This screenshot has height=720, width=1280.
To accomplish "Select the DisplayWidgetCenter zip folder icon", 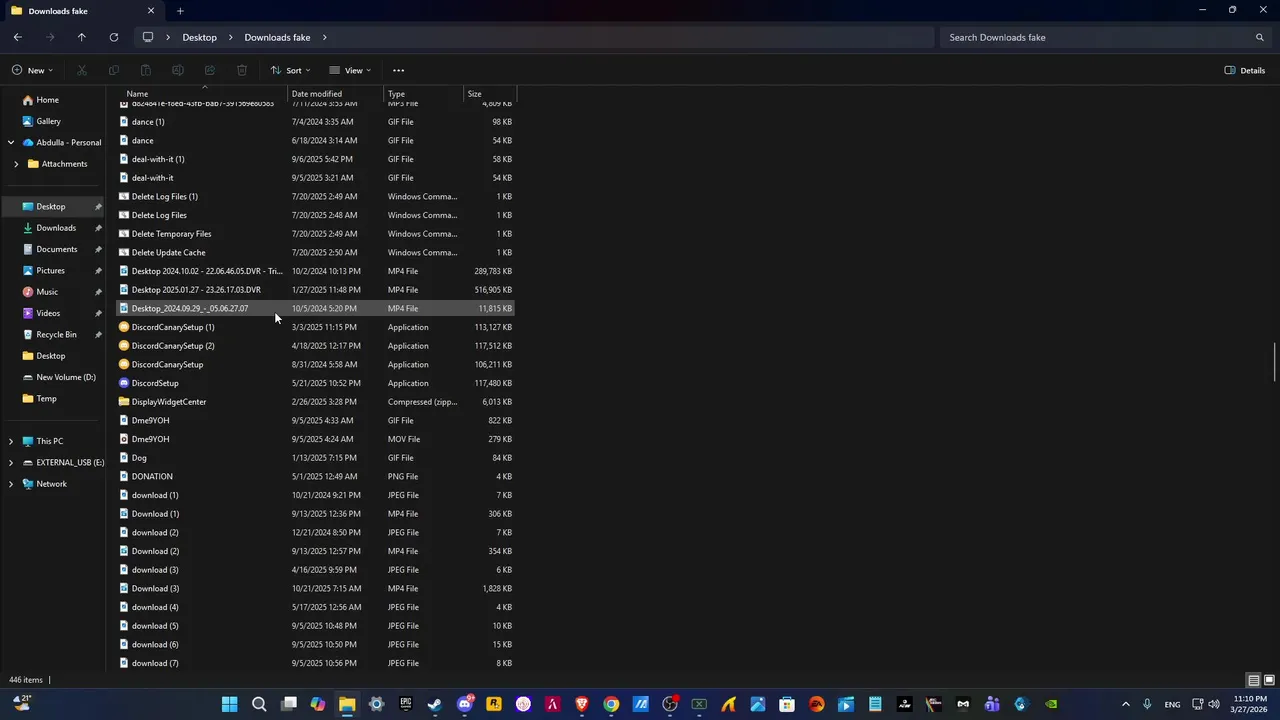I will tap(124, 402).
